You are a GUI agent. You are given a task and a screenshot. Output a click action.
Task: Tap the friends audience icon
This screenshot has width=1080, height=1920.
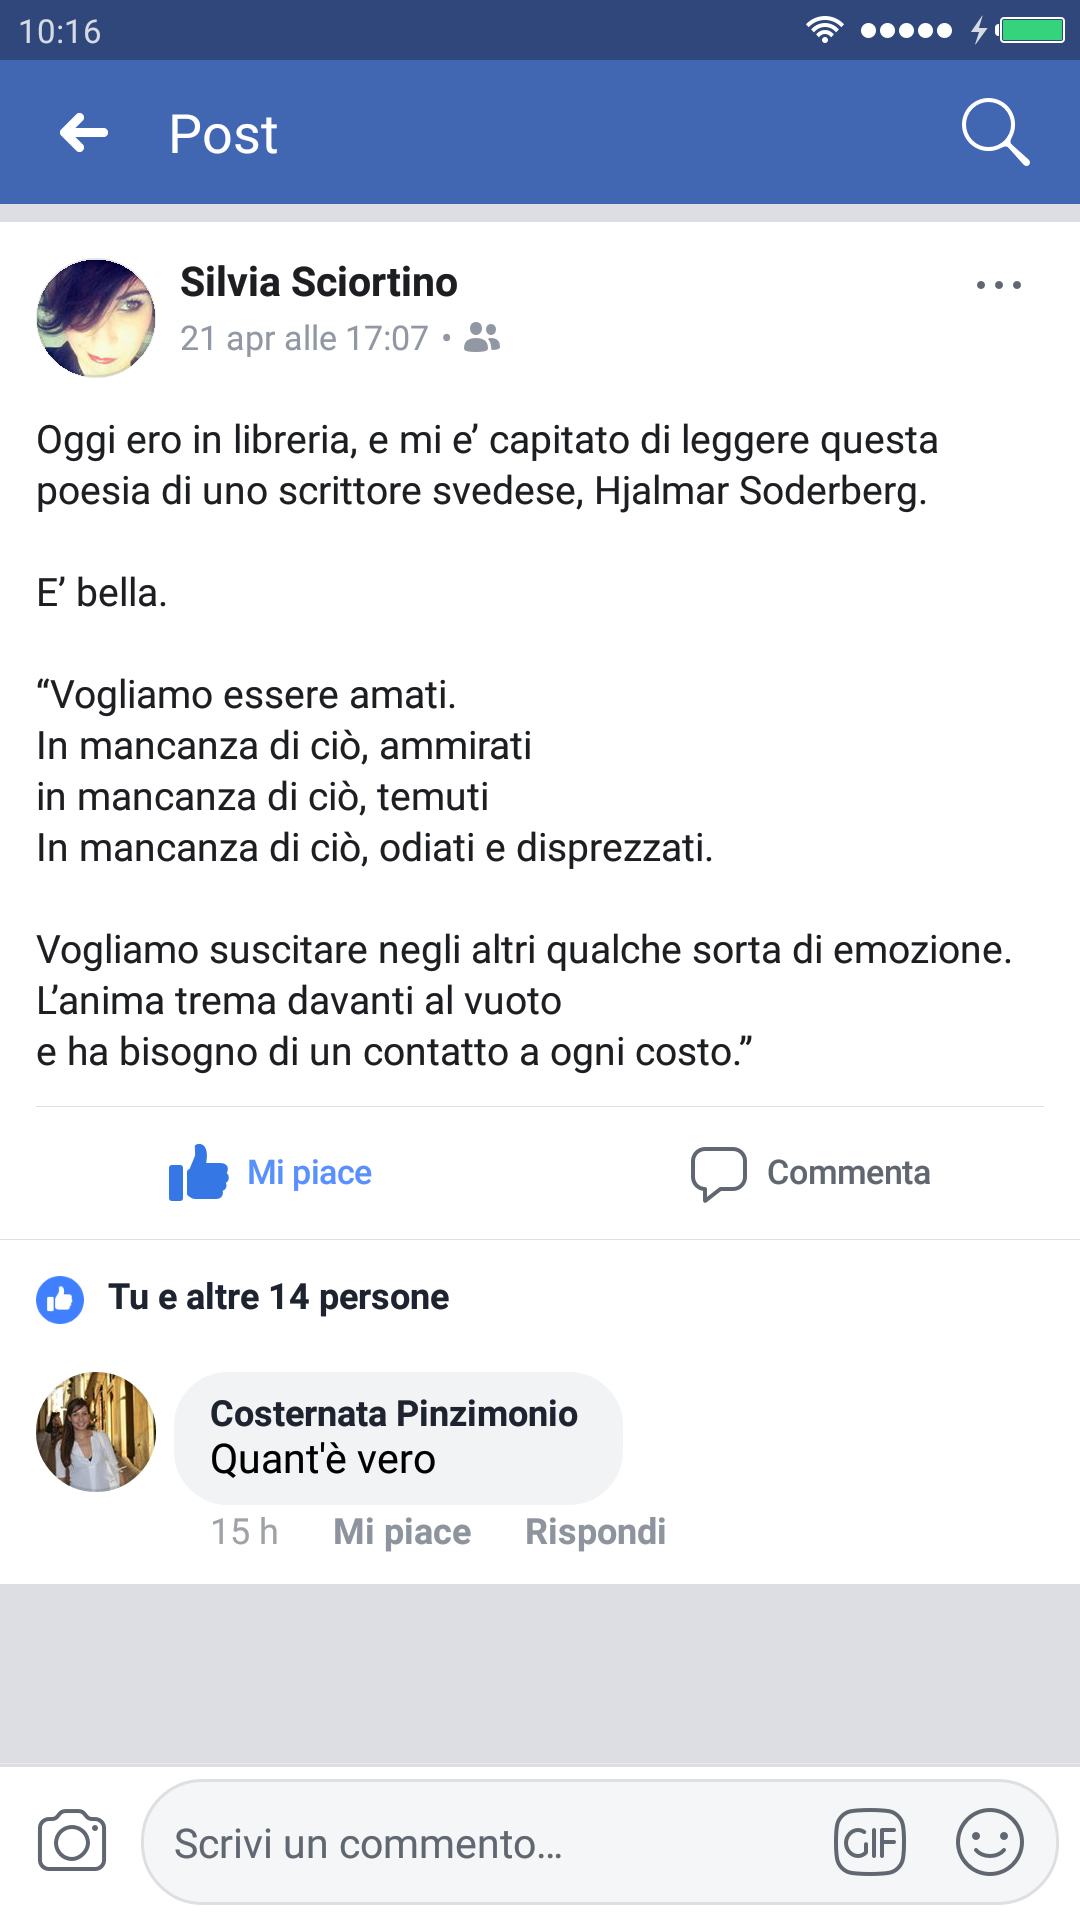click(482, 338)
